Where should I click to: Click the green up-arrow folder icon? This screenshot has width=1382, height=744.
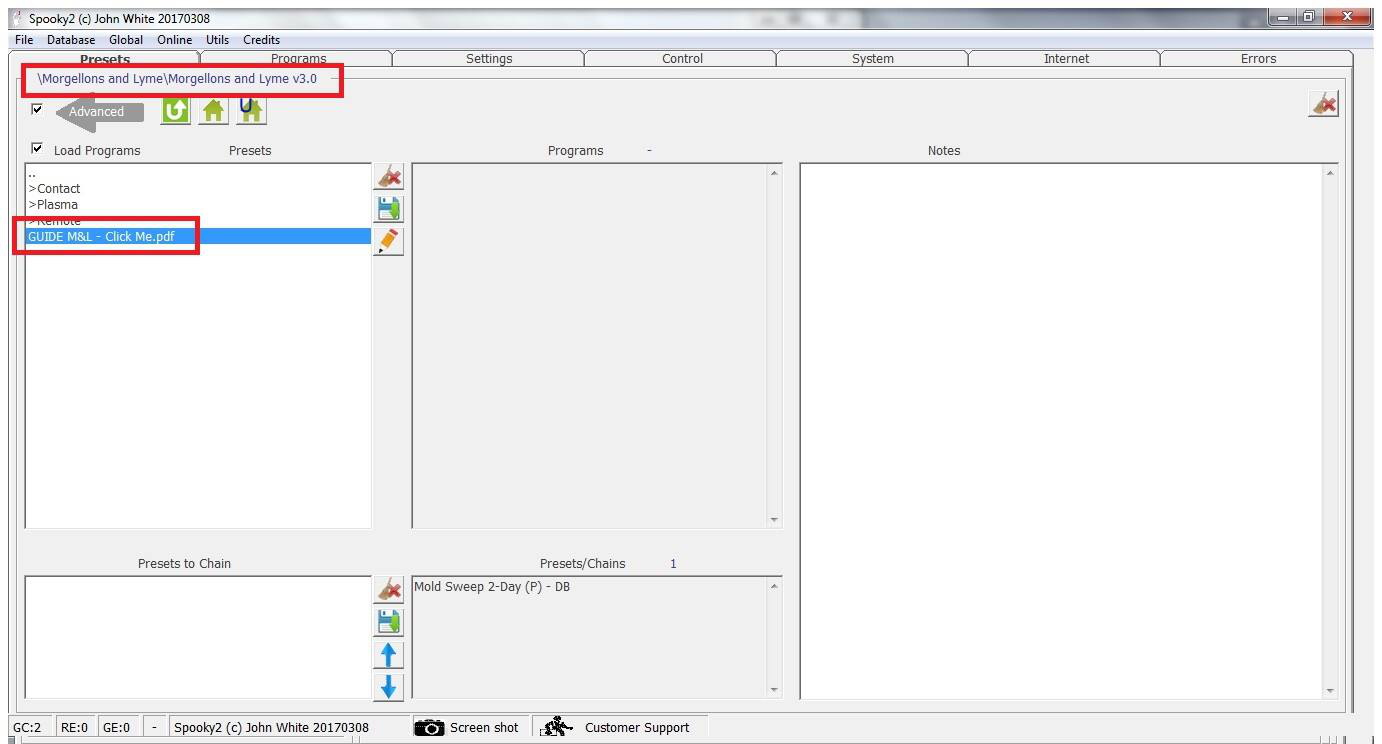pyautogui.click(x=176, y=110)
